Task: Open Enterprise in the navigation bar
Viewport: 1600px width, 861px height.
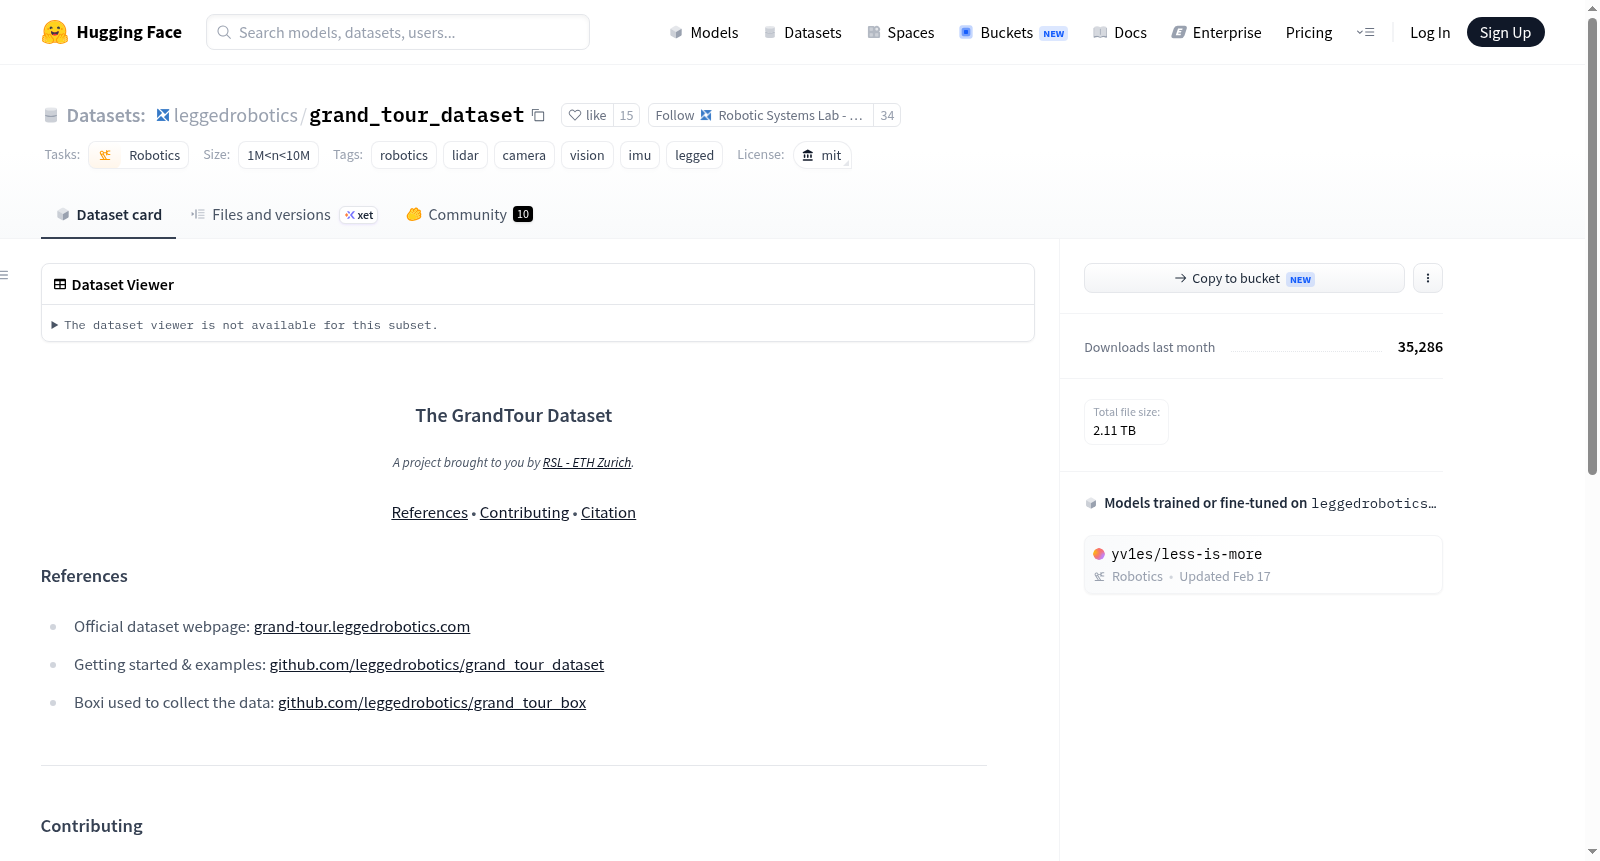Action: 1216,32
